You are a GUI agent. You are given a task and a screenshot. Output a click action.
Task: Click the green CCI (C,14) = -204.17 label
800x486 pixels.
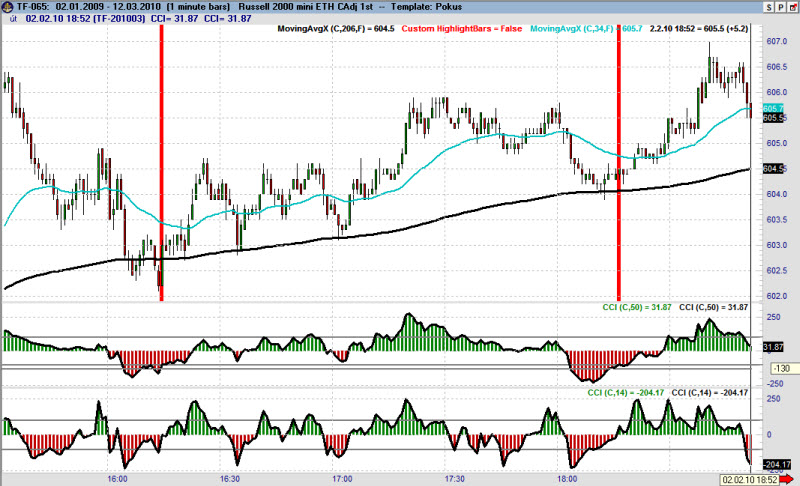click(x=626, y=392)
